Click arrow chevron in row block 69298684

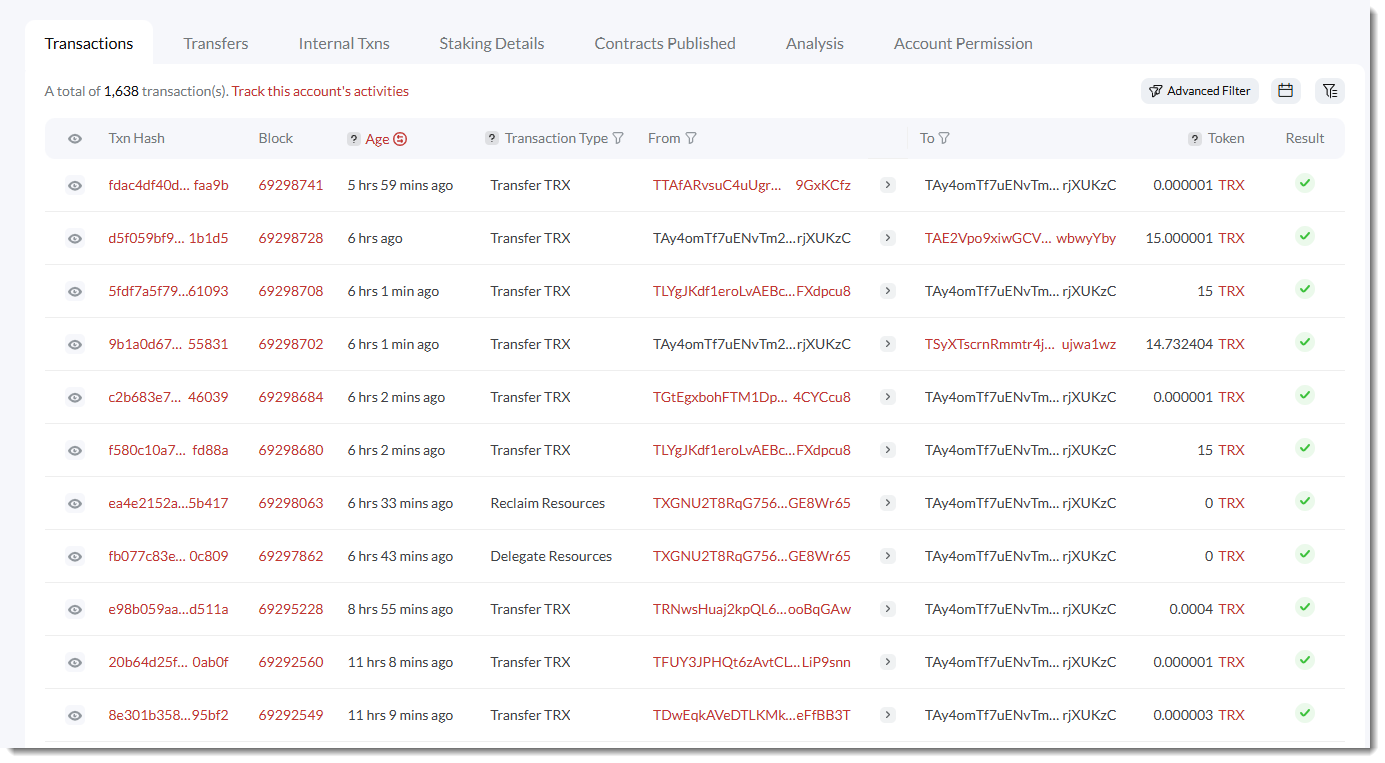click(x=887, y=397)
